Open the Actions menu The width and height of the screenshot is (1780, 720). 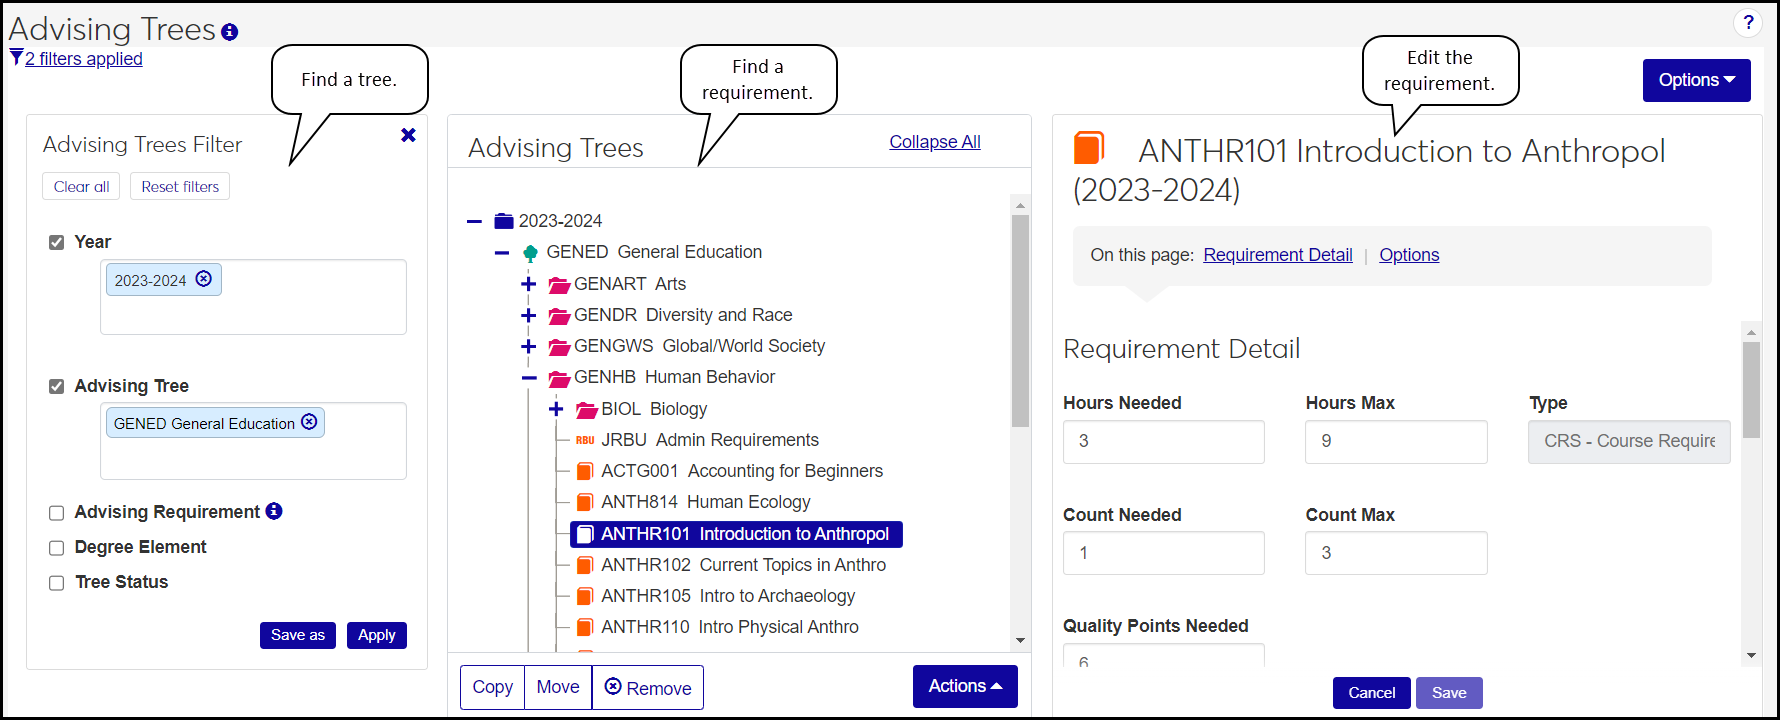pyautogui.click(x=964, y=686)
